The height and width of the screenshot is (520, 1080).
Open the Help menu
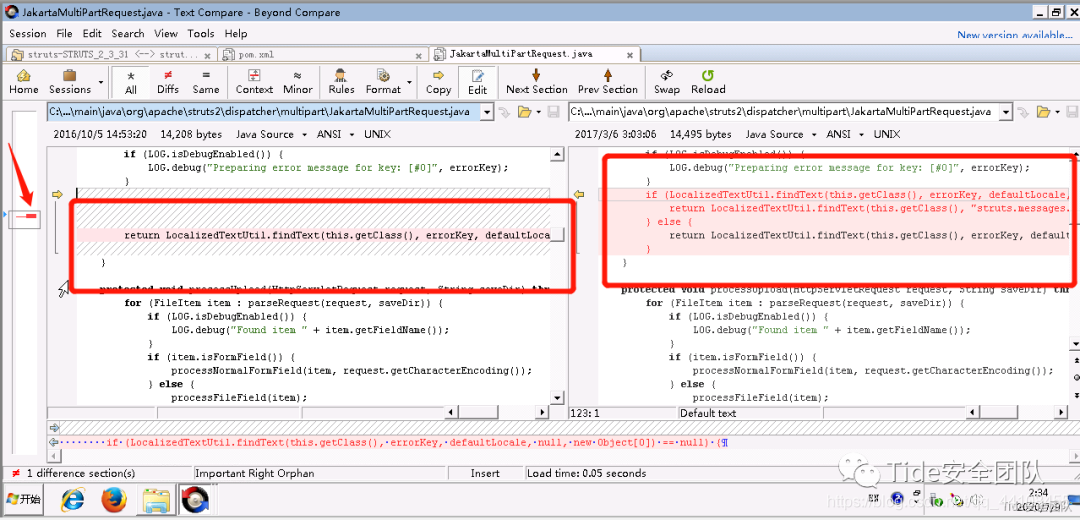(x=236, y=33)
